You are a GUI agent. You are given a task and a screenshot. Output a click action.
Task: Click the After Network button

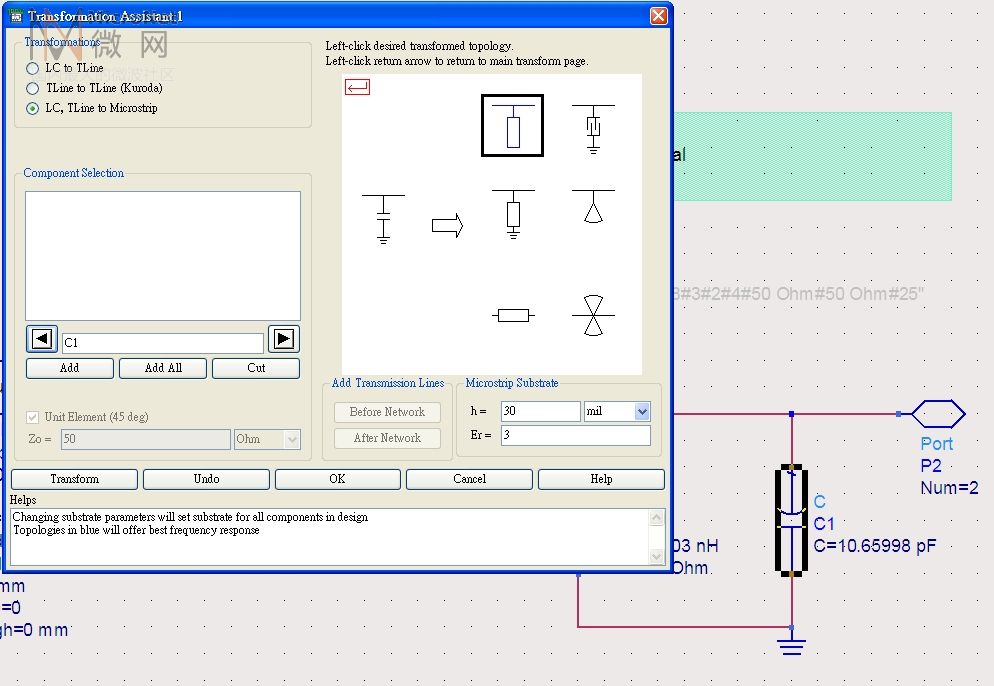pyautogui.click(x=387, y=438)
